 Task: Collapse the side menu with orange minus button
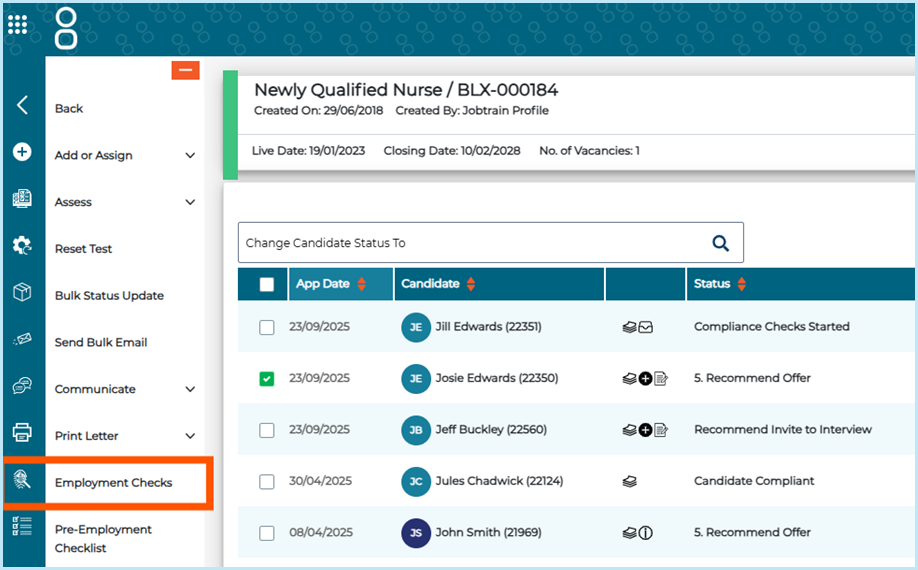186,70
